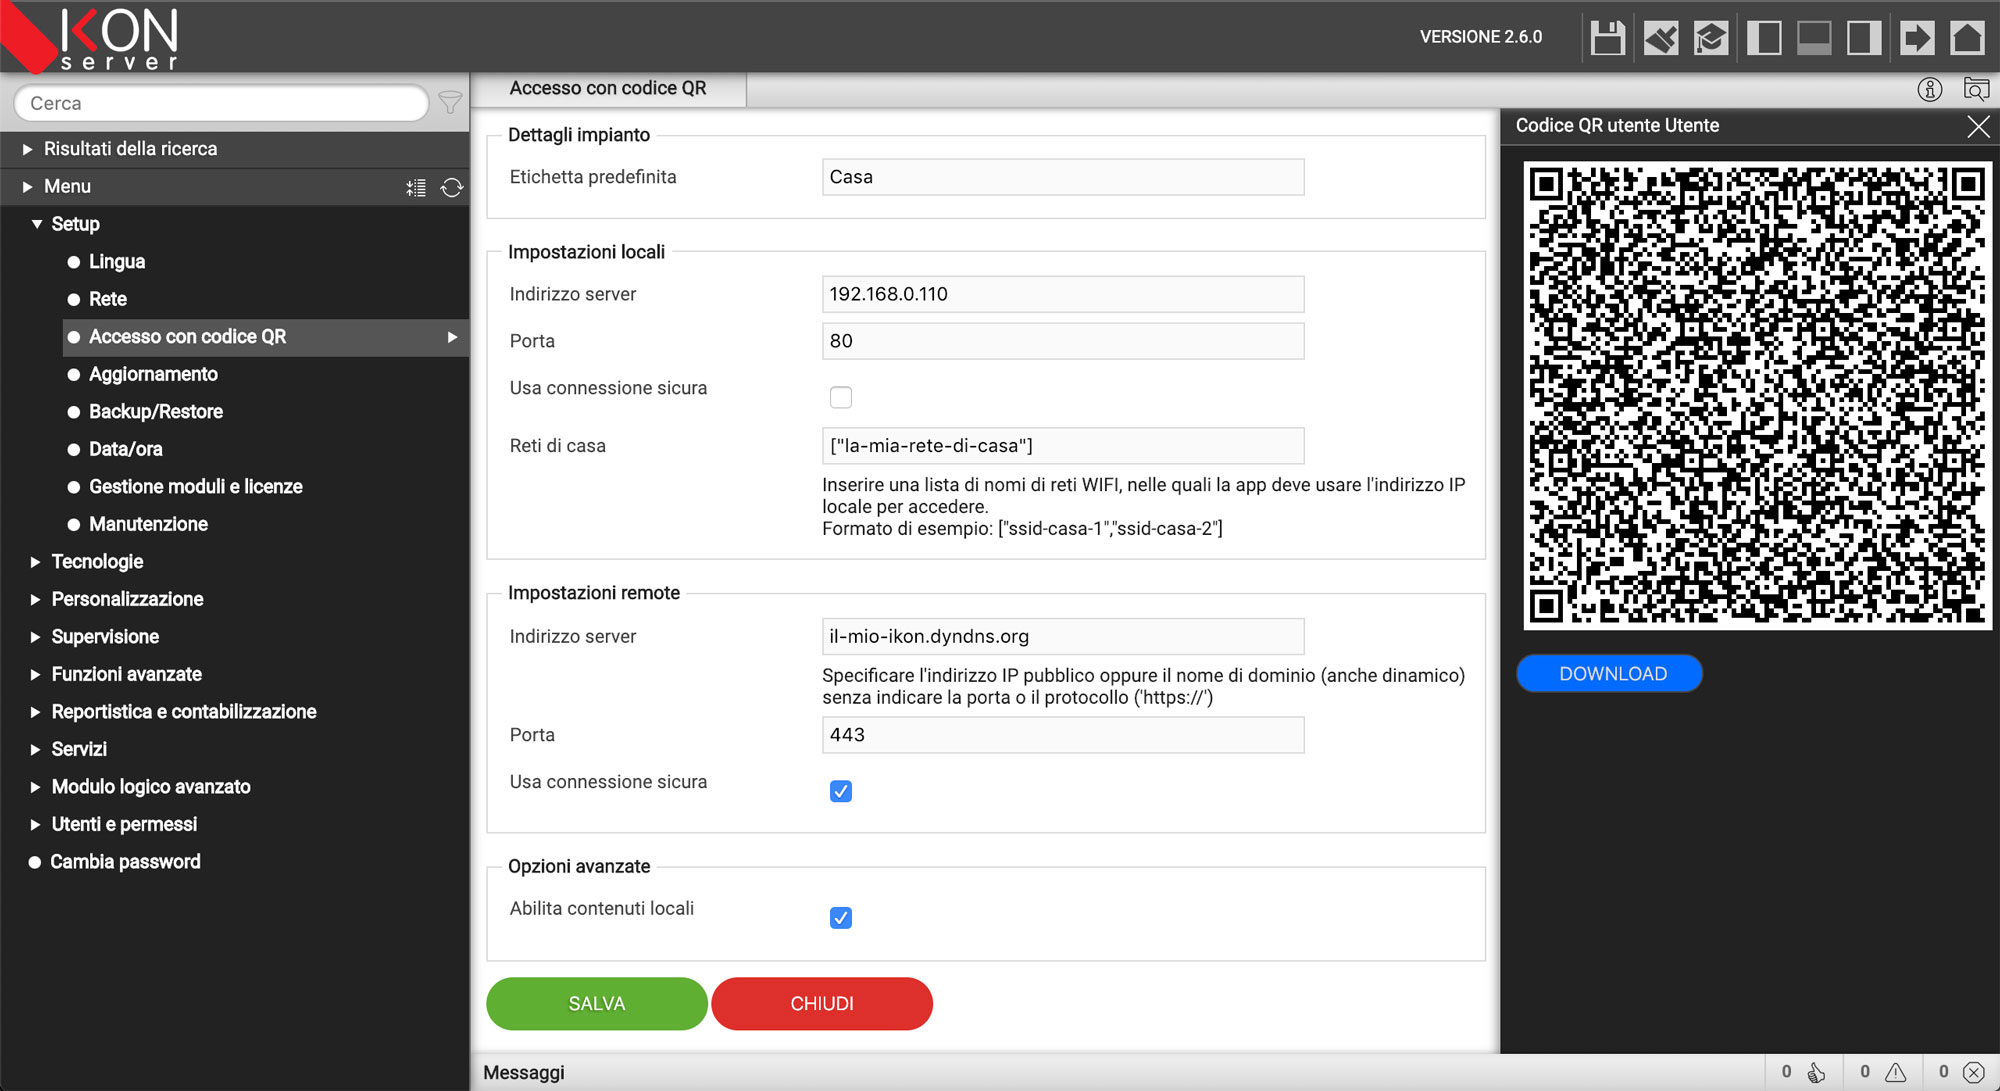Click the green SALVA button
The image size is (2000, 1091).
point(597,1003)
